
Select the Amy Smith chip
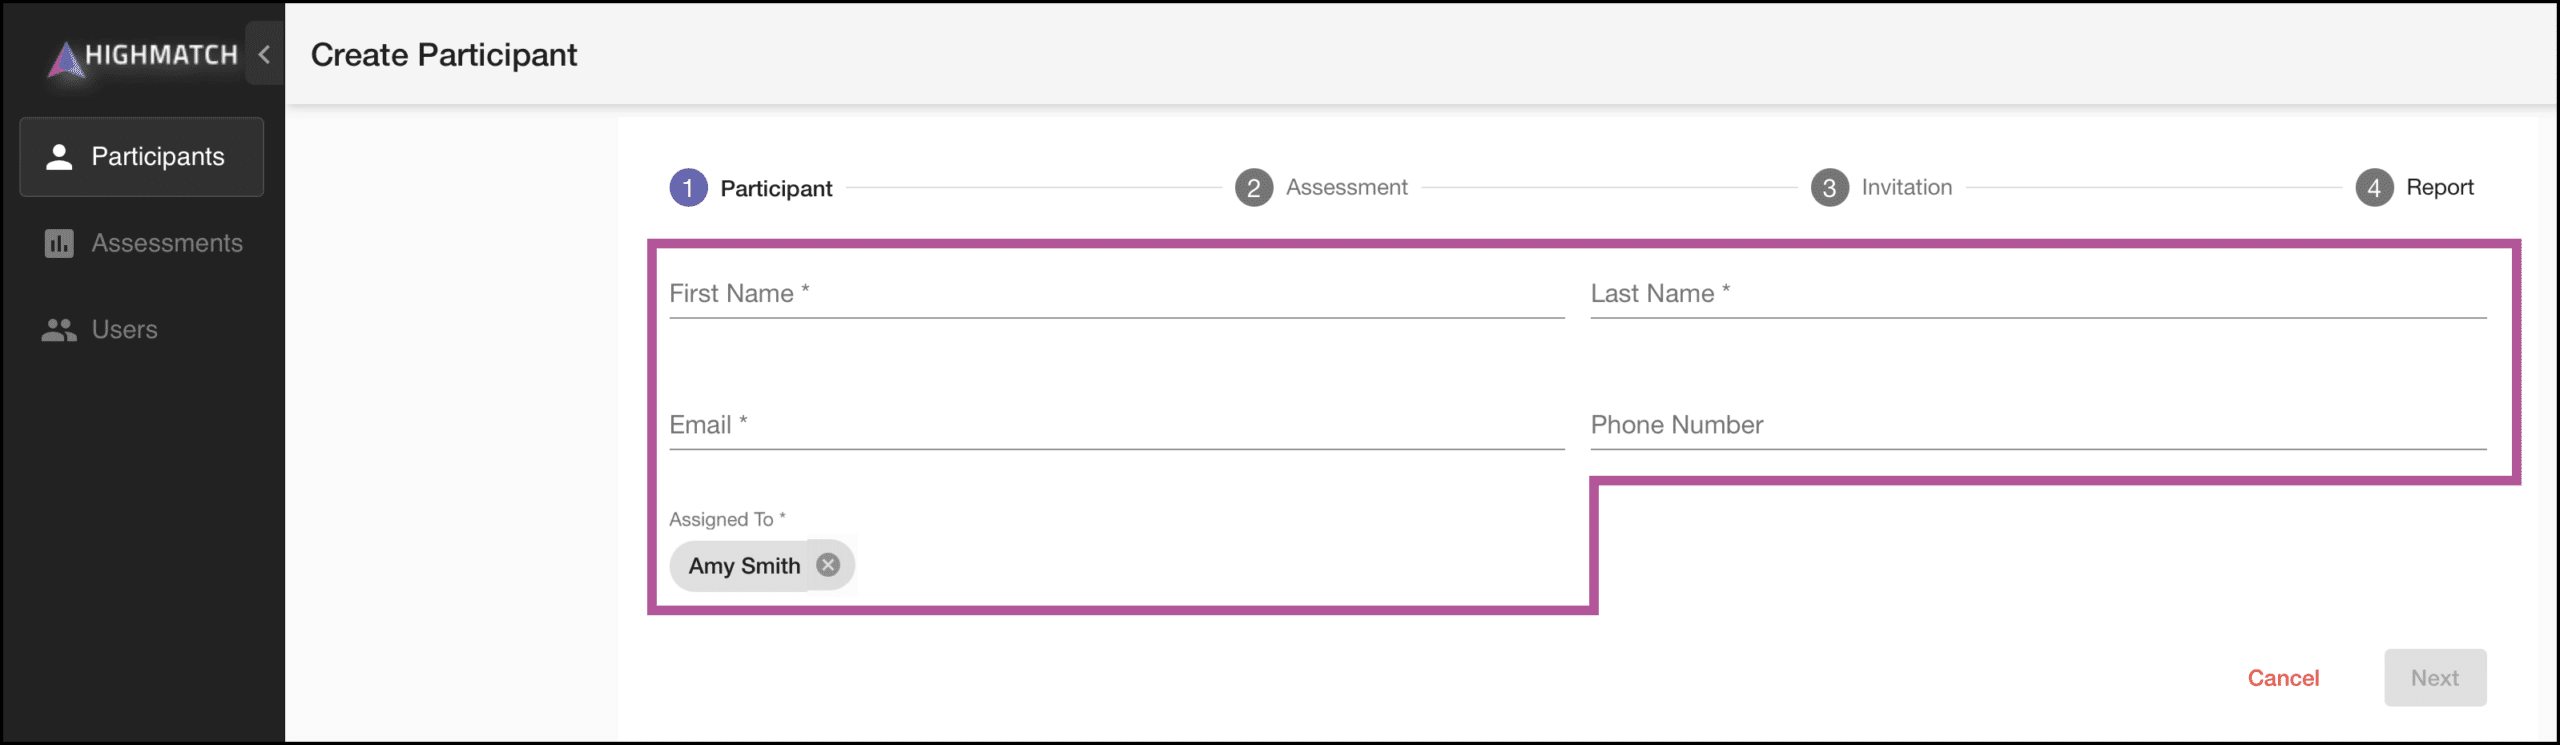745,565
